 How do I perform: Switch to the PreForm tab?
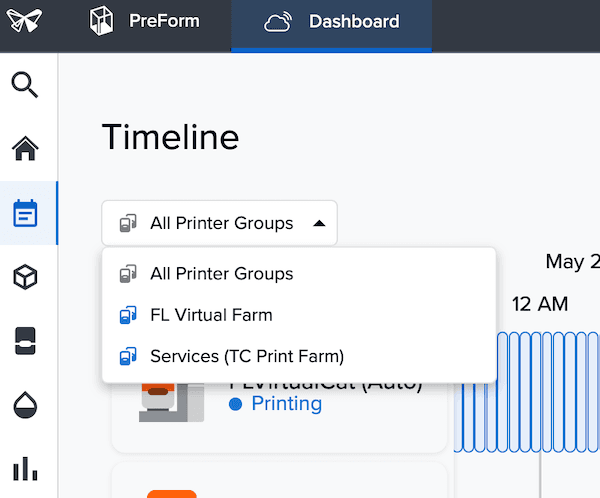pos(145,21)
